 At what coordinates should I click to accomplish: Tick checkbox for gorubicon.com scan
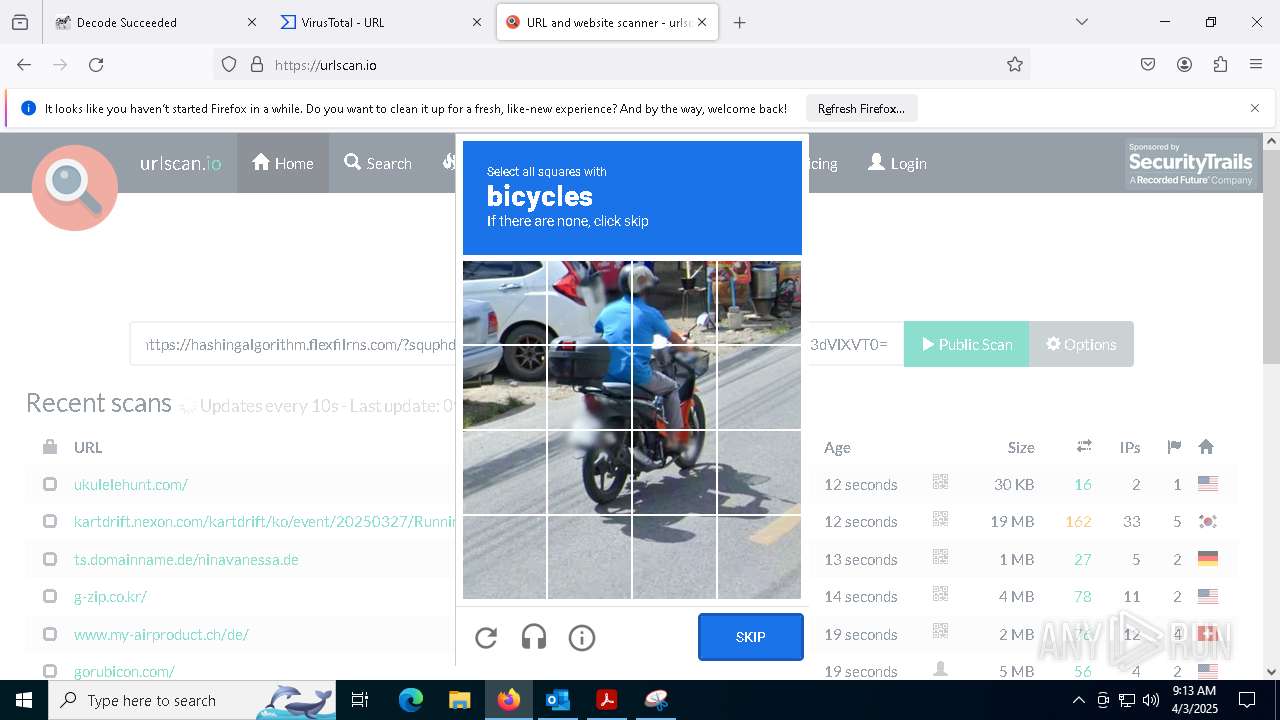(50, 671)
